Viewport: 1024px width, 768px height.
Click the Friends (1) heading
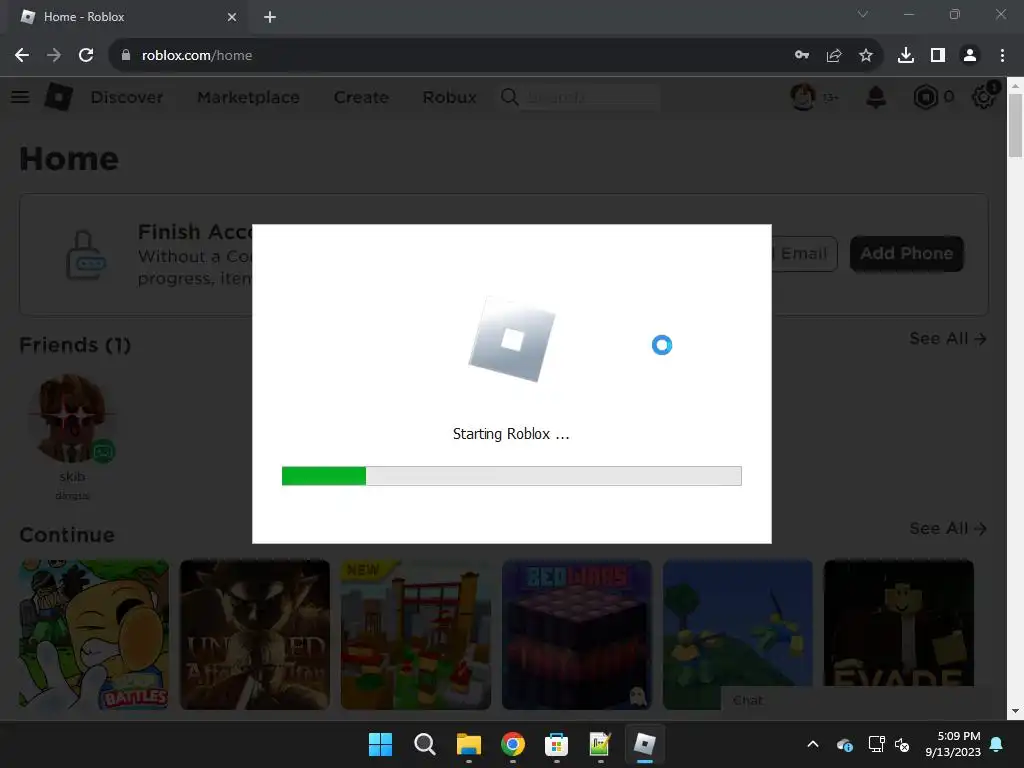[75, 345]
